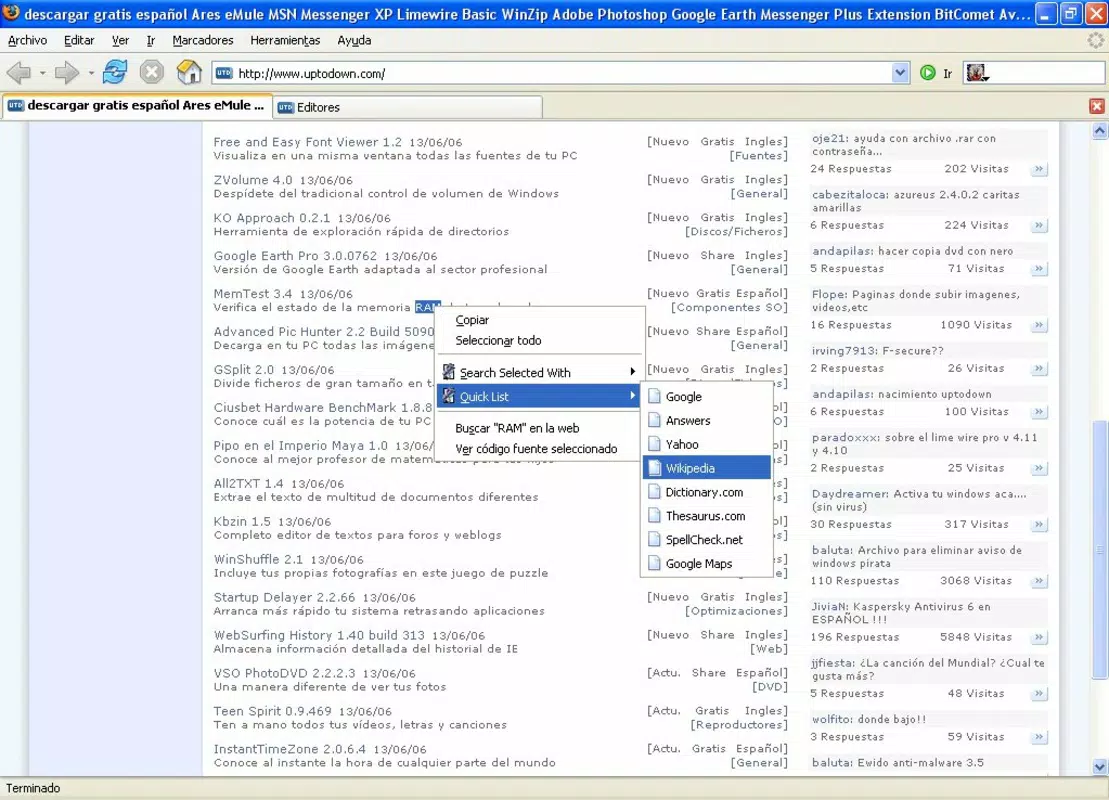Go back with the Back arrow
Image resolution: width=1109 pixels, height=800 pixels.
(19, 72)
